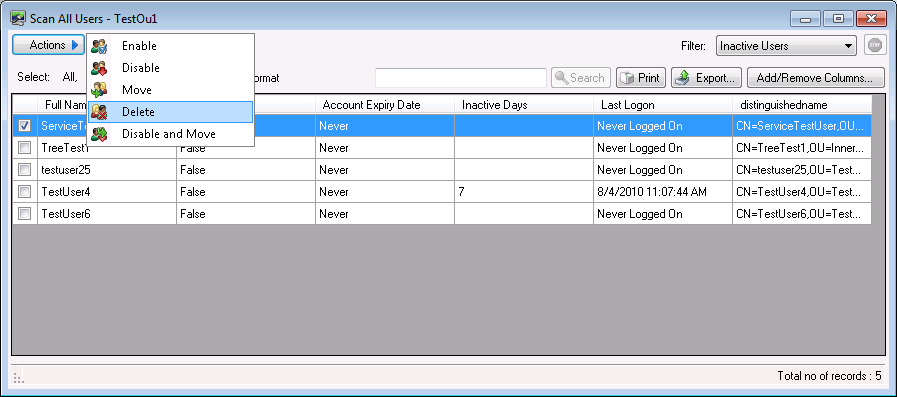Click the Export button
This screenshot has height=397, width=897.
707,78
